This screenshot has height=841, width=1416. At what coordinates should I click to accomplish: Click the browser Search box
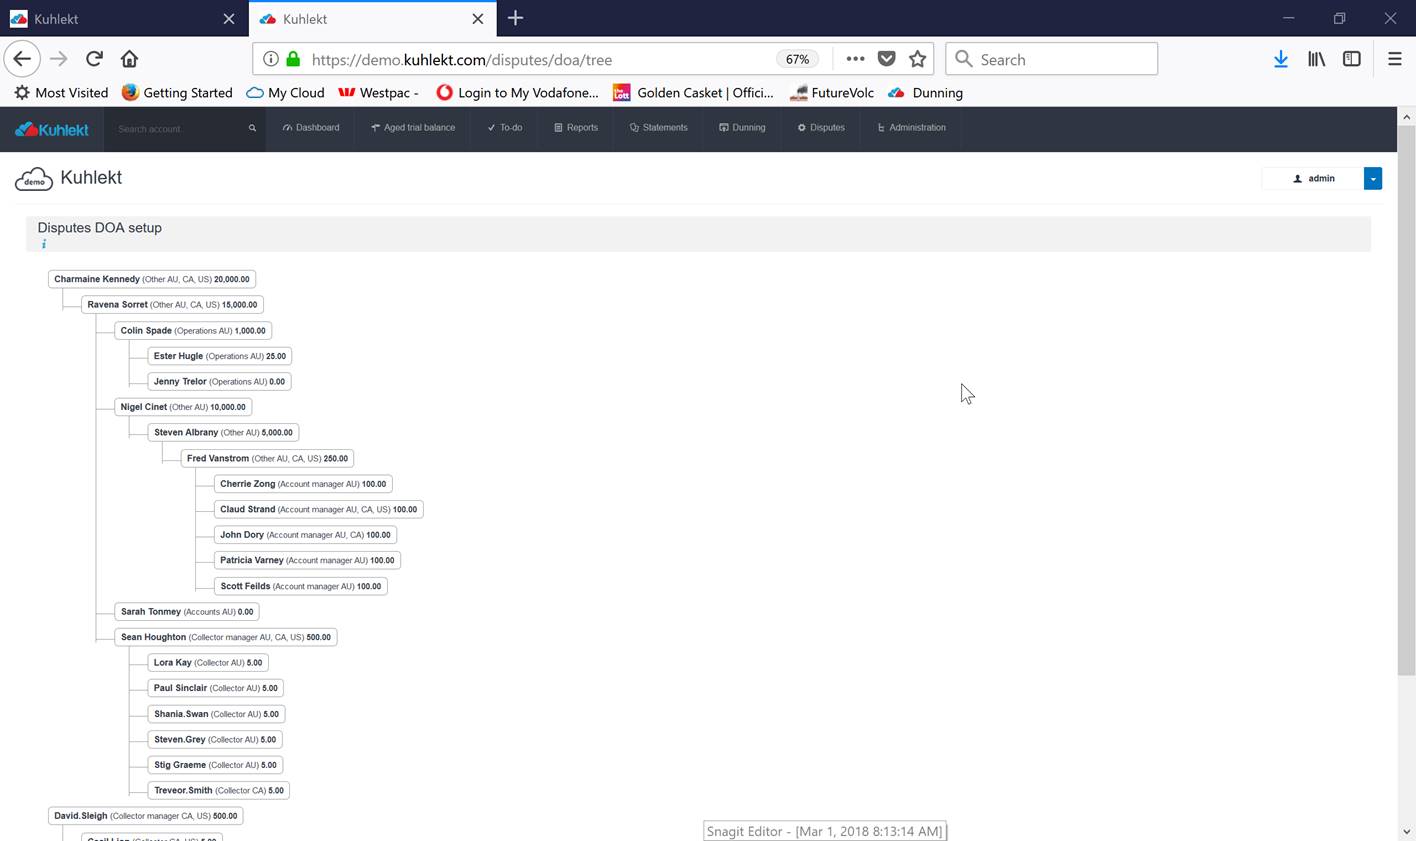click(x=1052, y=59)
